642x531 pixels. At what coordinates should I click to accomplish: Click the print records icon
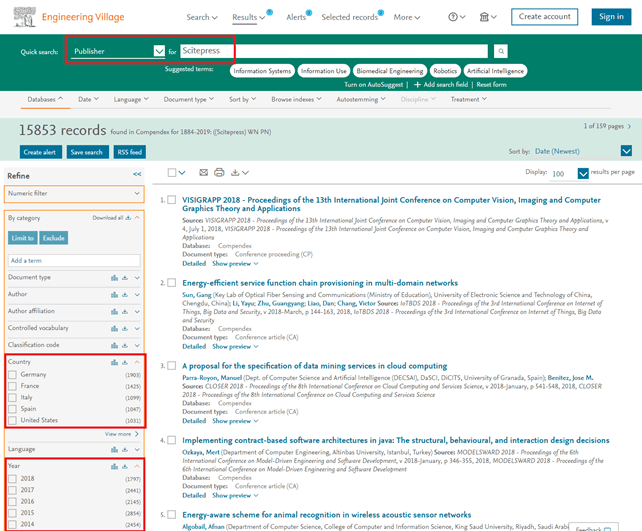click(x=219, y=173)
